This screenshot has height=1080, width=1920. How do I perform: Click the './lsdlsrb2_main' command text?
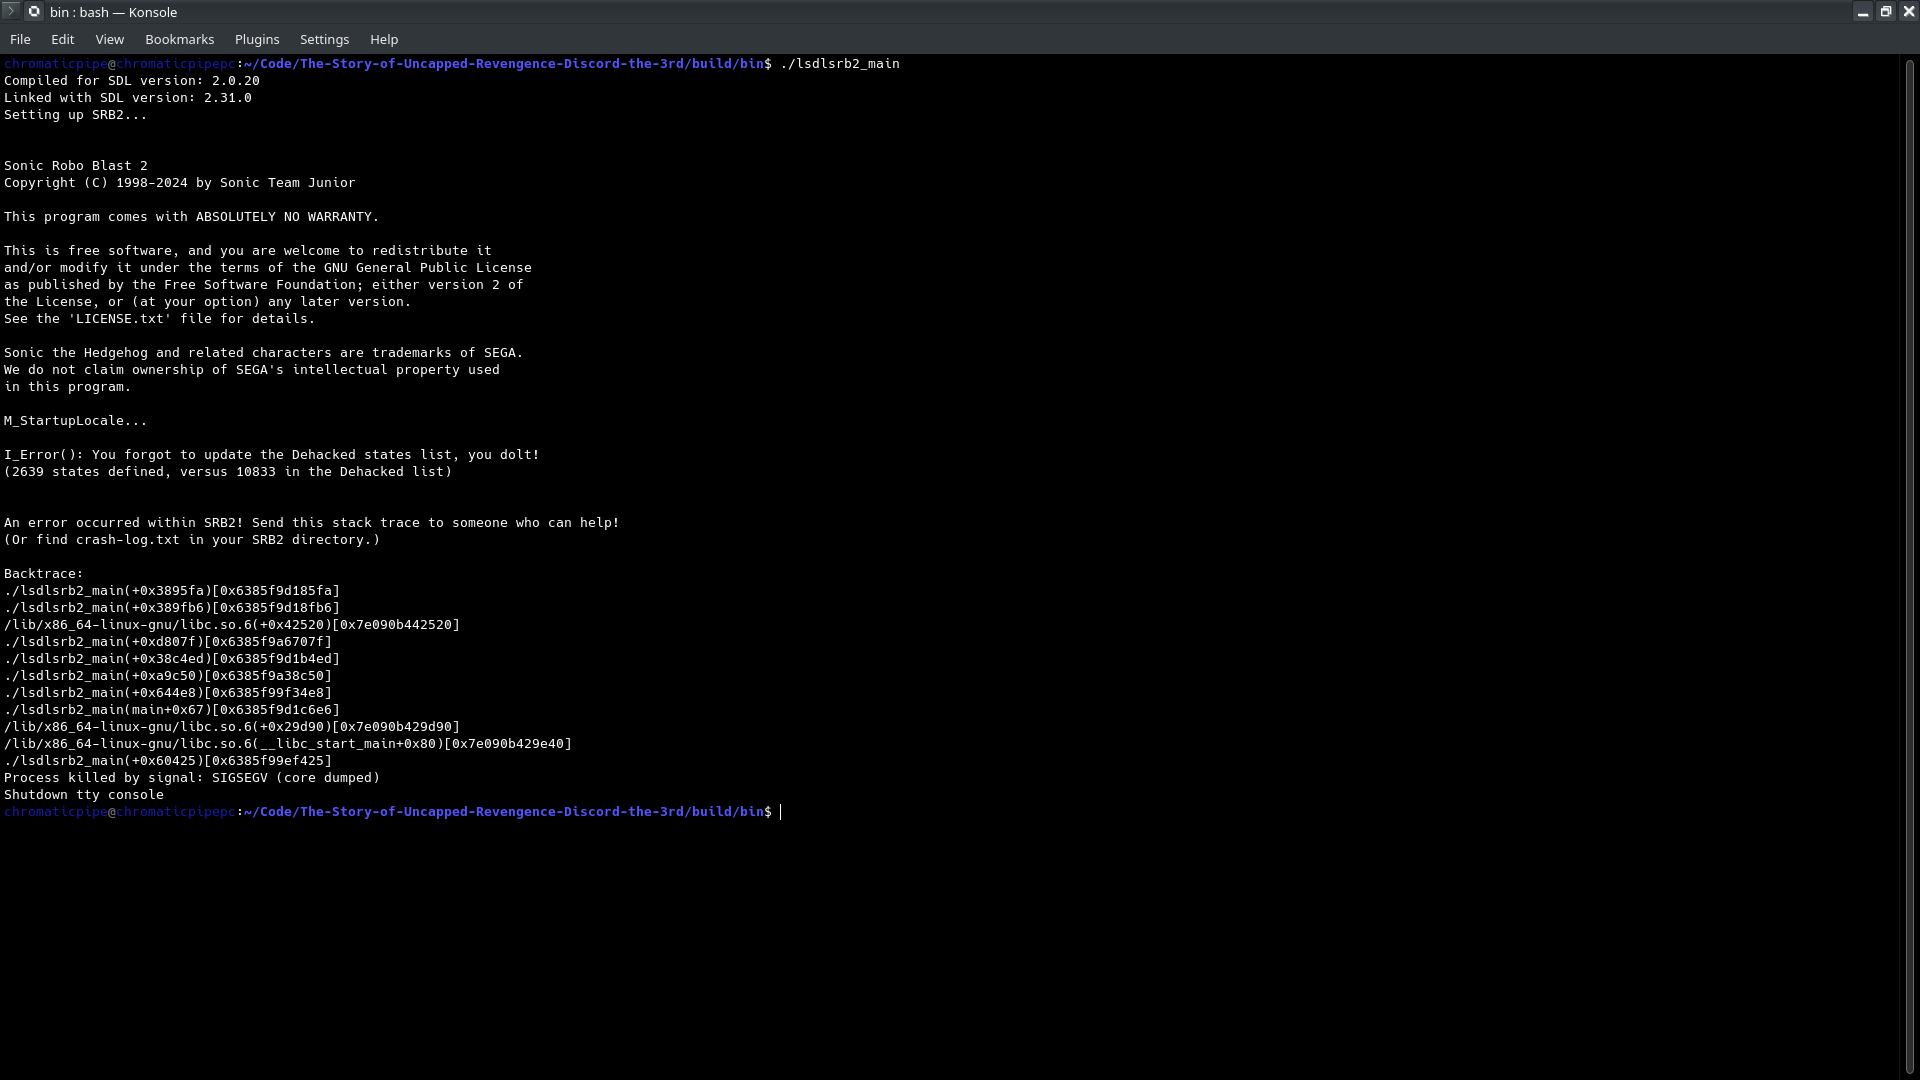(x=840, y=64)
